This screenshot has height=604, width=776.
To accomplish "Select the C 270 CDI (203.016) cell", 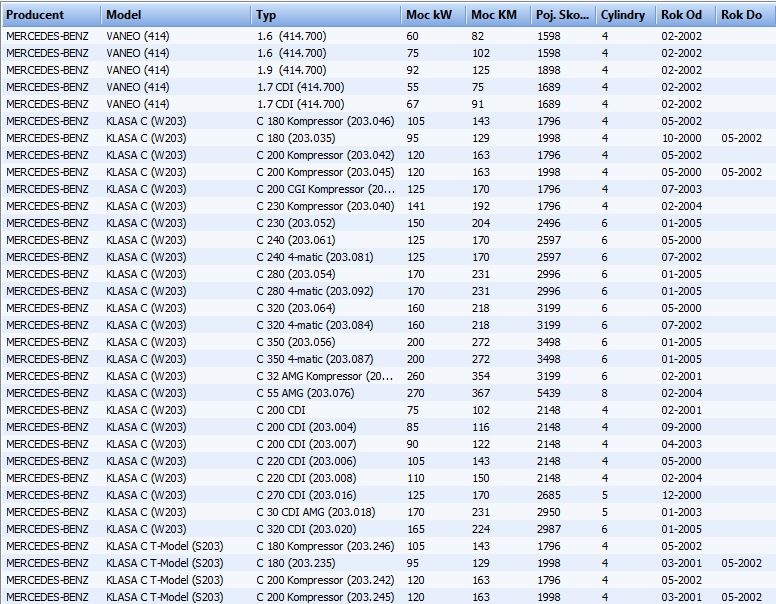I will pyautogui.click(x=306, y=495).
